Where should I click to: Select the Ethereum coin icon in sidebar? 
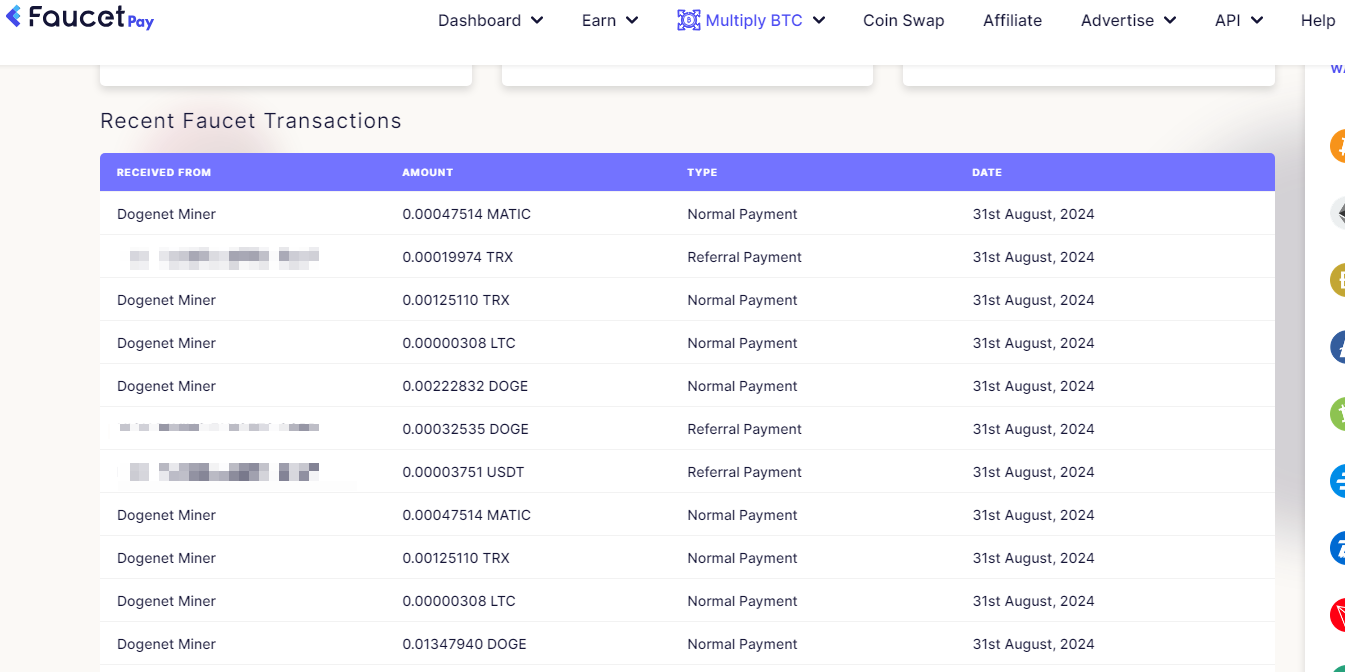tap(1337, 212)
